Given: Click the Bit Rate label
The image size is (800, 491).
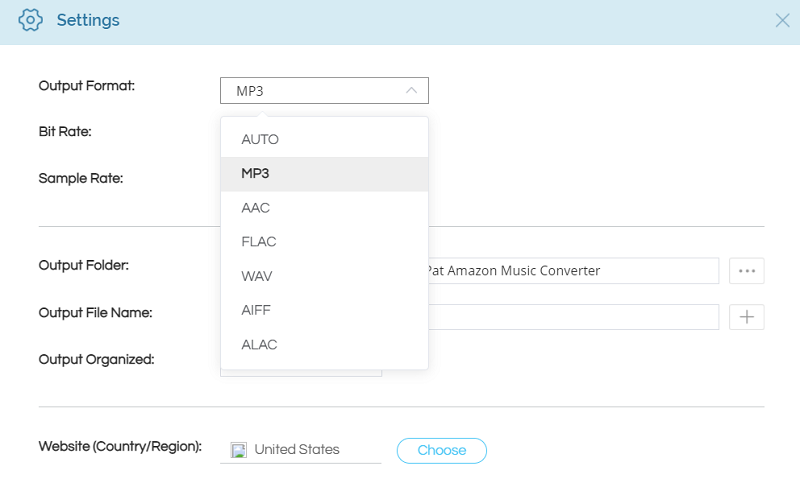Looking at the screenshot, I should 65,132.
